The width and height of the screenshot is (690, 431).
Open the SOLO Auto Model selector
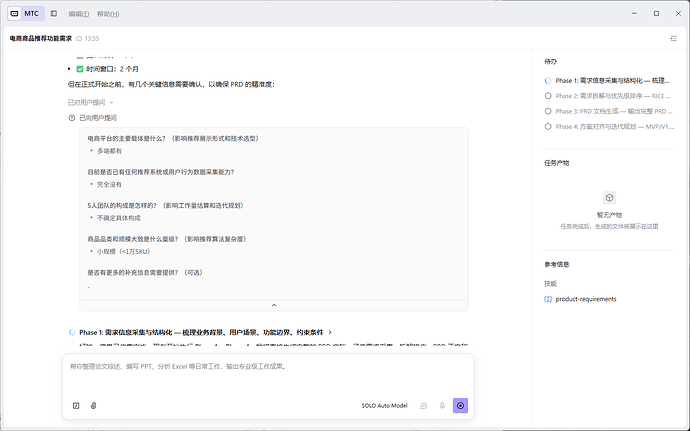385,406
